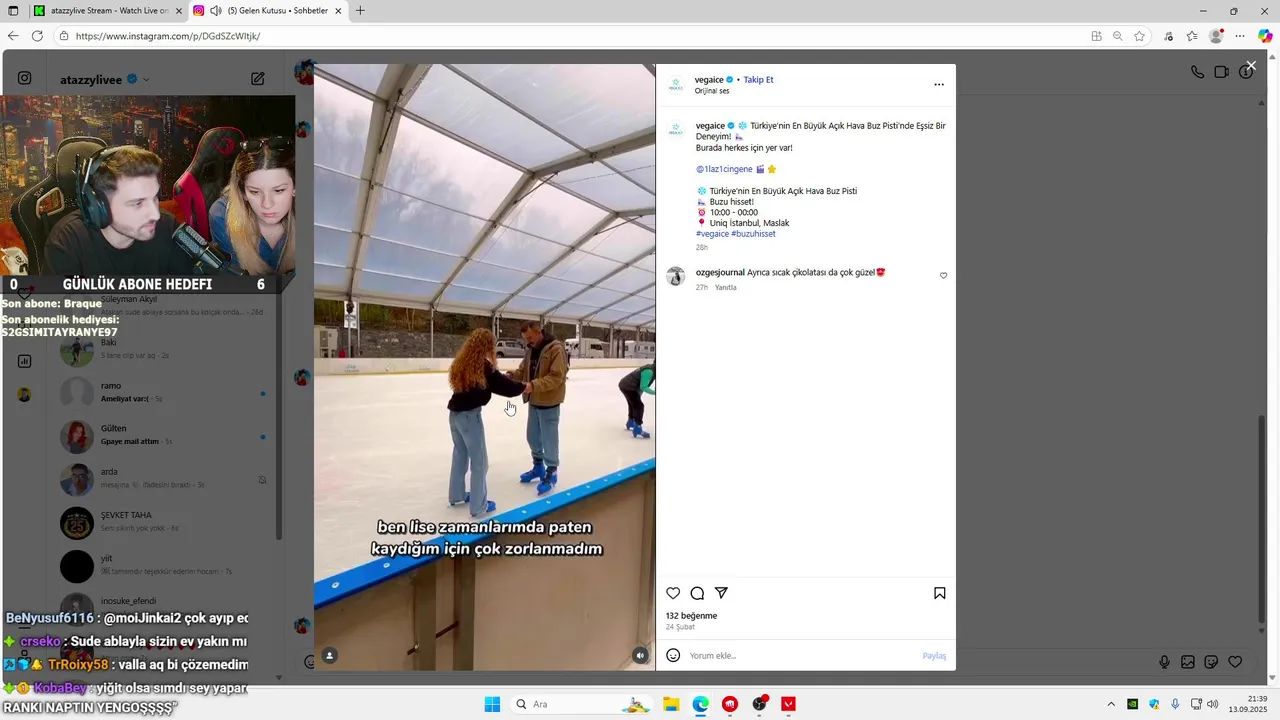Launch Copilot from the Edge toolbar
The image size is (1280, 720).
coord(1265,36)
